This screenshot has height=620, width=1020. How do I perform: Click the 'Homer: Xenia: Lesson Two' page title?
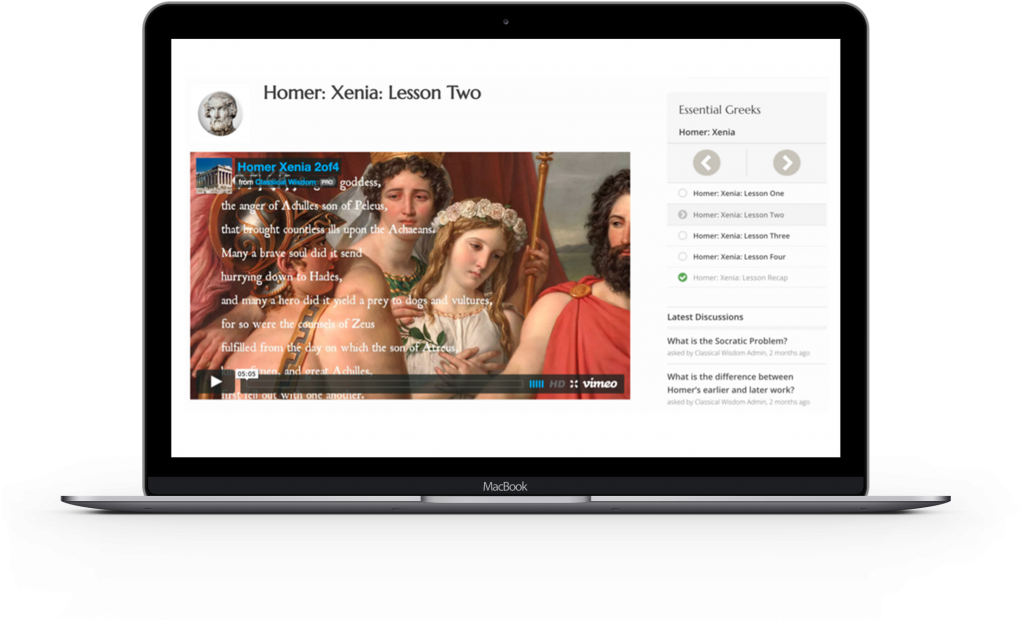[x=372, y=93]
